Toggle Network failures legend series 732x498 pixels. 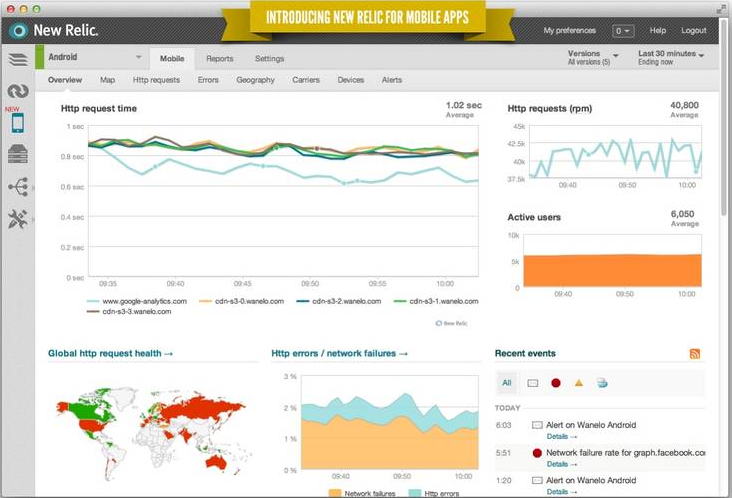(362, 493)
